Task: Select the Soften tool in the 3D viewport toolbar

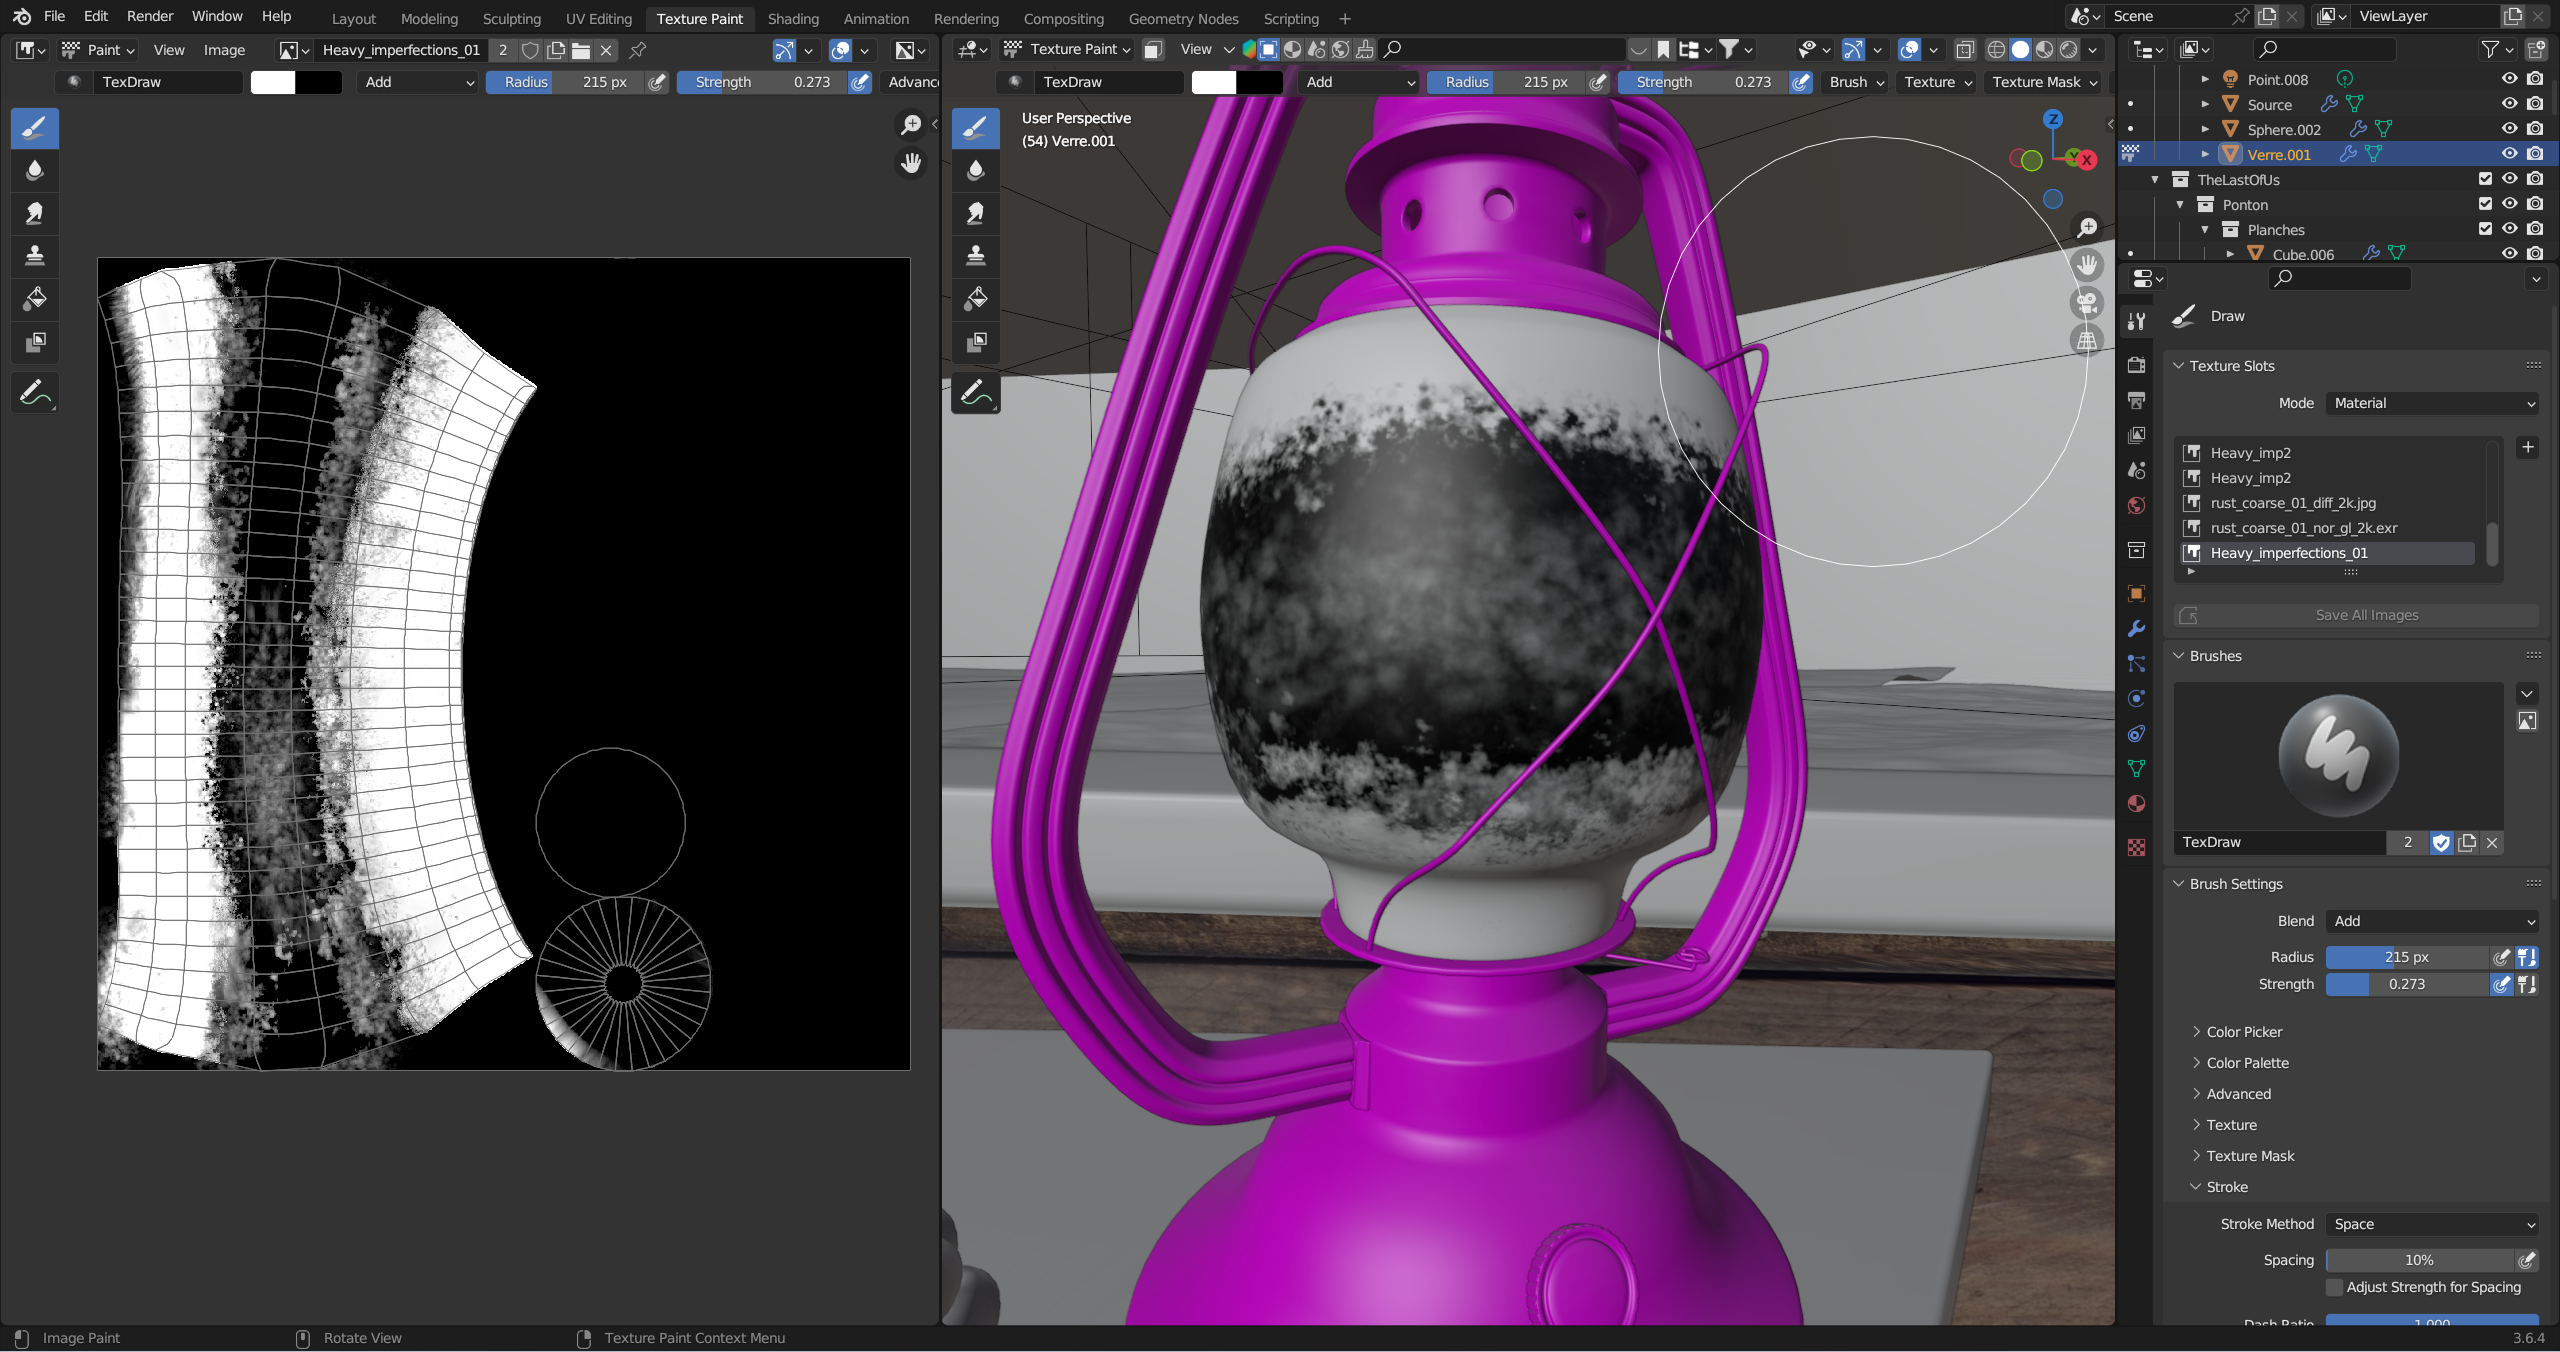Action: [x=976, y=170]
